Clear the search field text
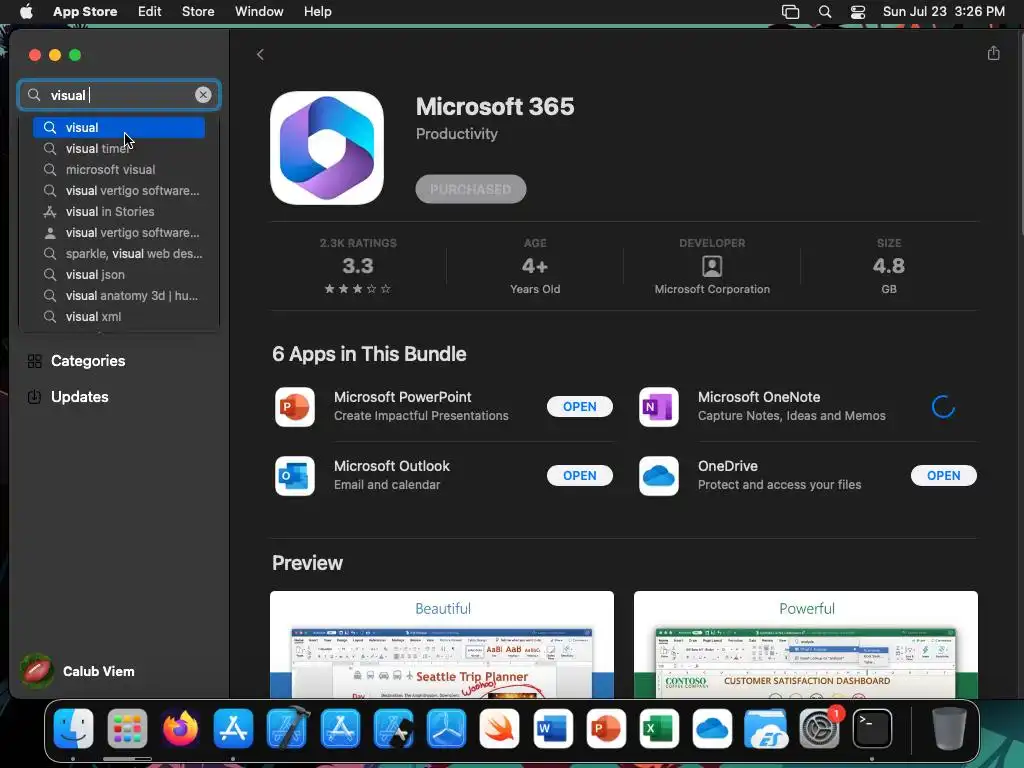1024x768 pixels. [x=203, y=95]
